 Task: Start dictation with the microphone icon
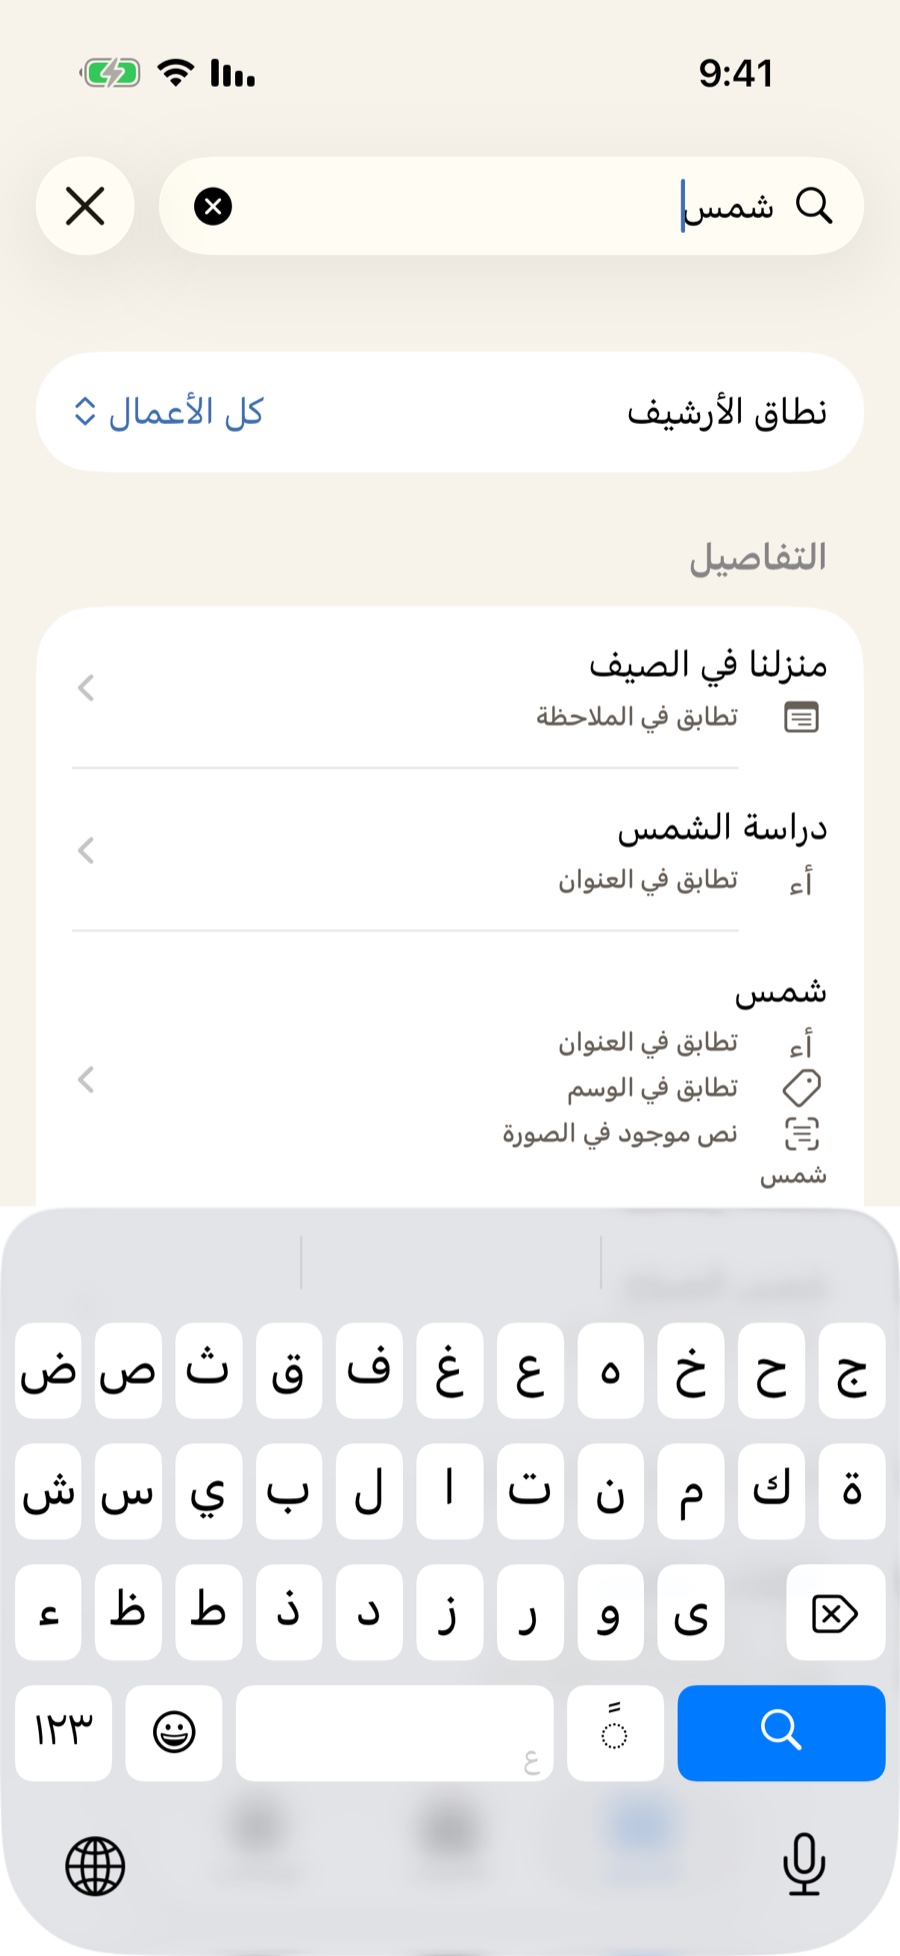click(x=804, y=1864)
